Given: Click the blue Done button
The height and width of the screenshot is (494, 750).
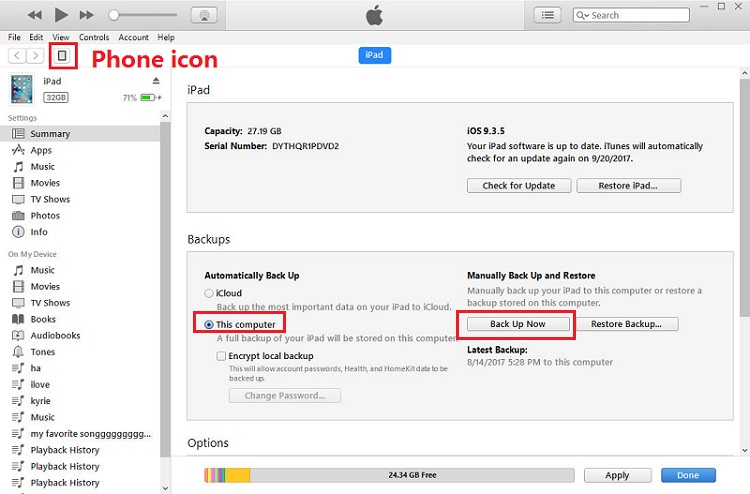Looking at the screenshot, I should [x=688, y=475].
